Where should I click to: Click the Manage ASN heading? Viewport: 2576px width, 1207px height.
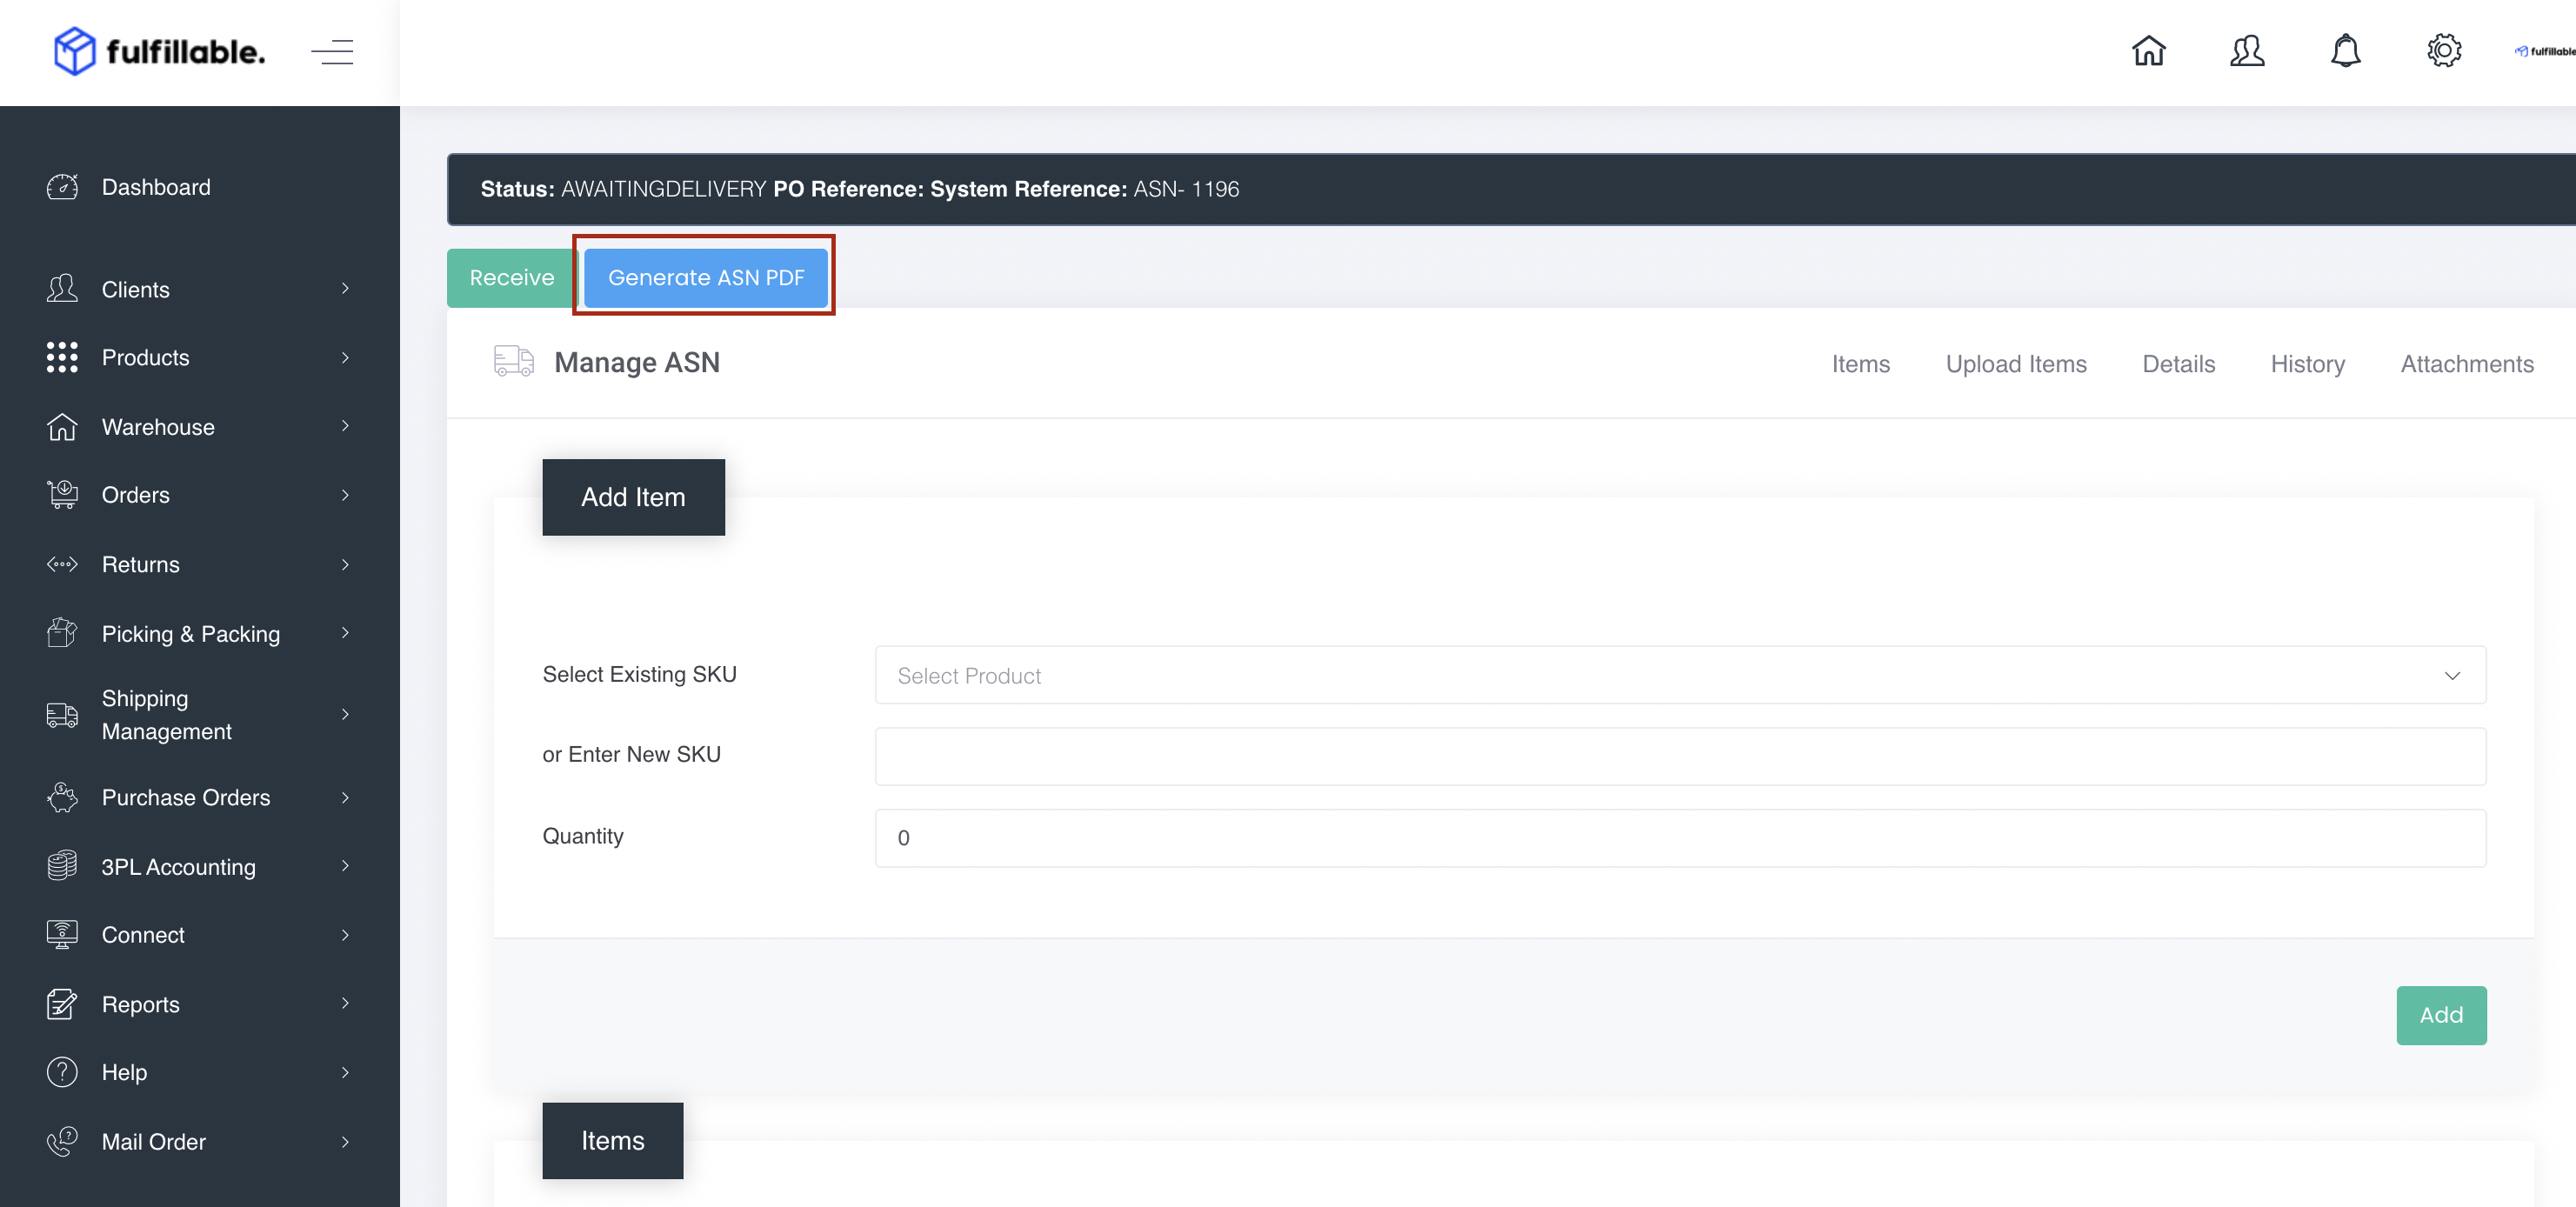[637, 362]
